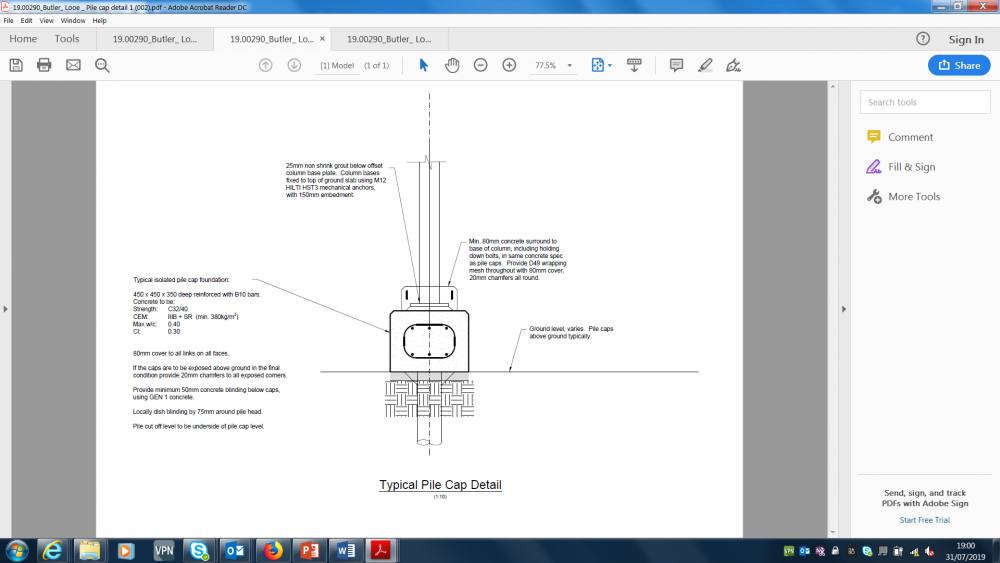Click the scrolling mode toolbar icon

click(634, 65)
